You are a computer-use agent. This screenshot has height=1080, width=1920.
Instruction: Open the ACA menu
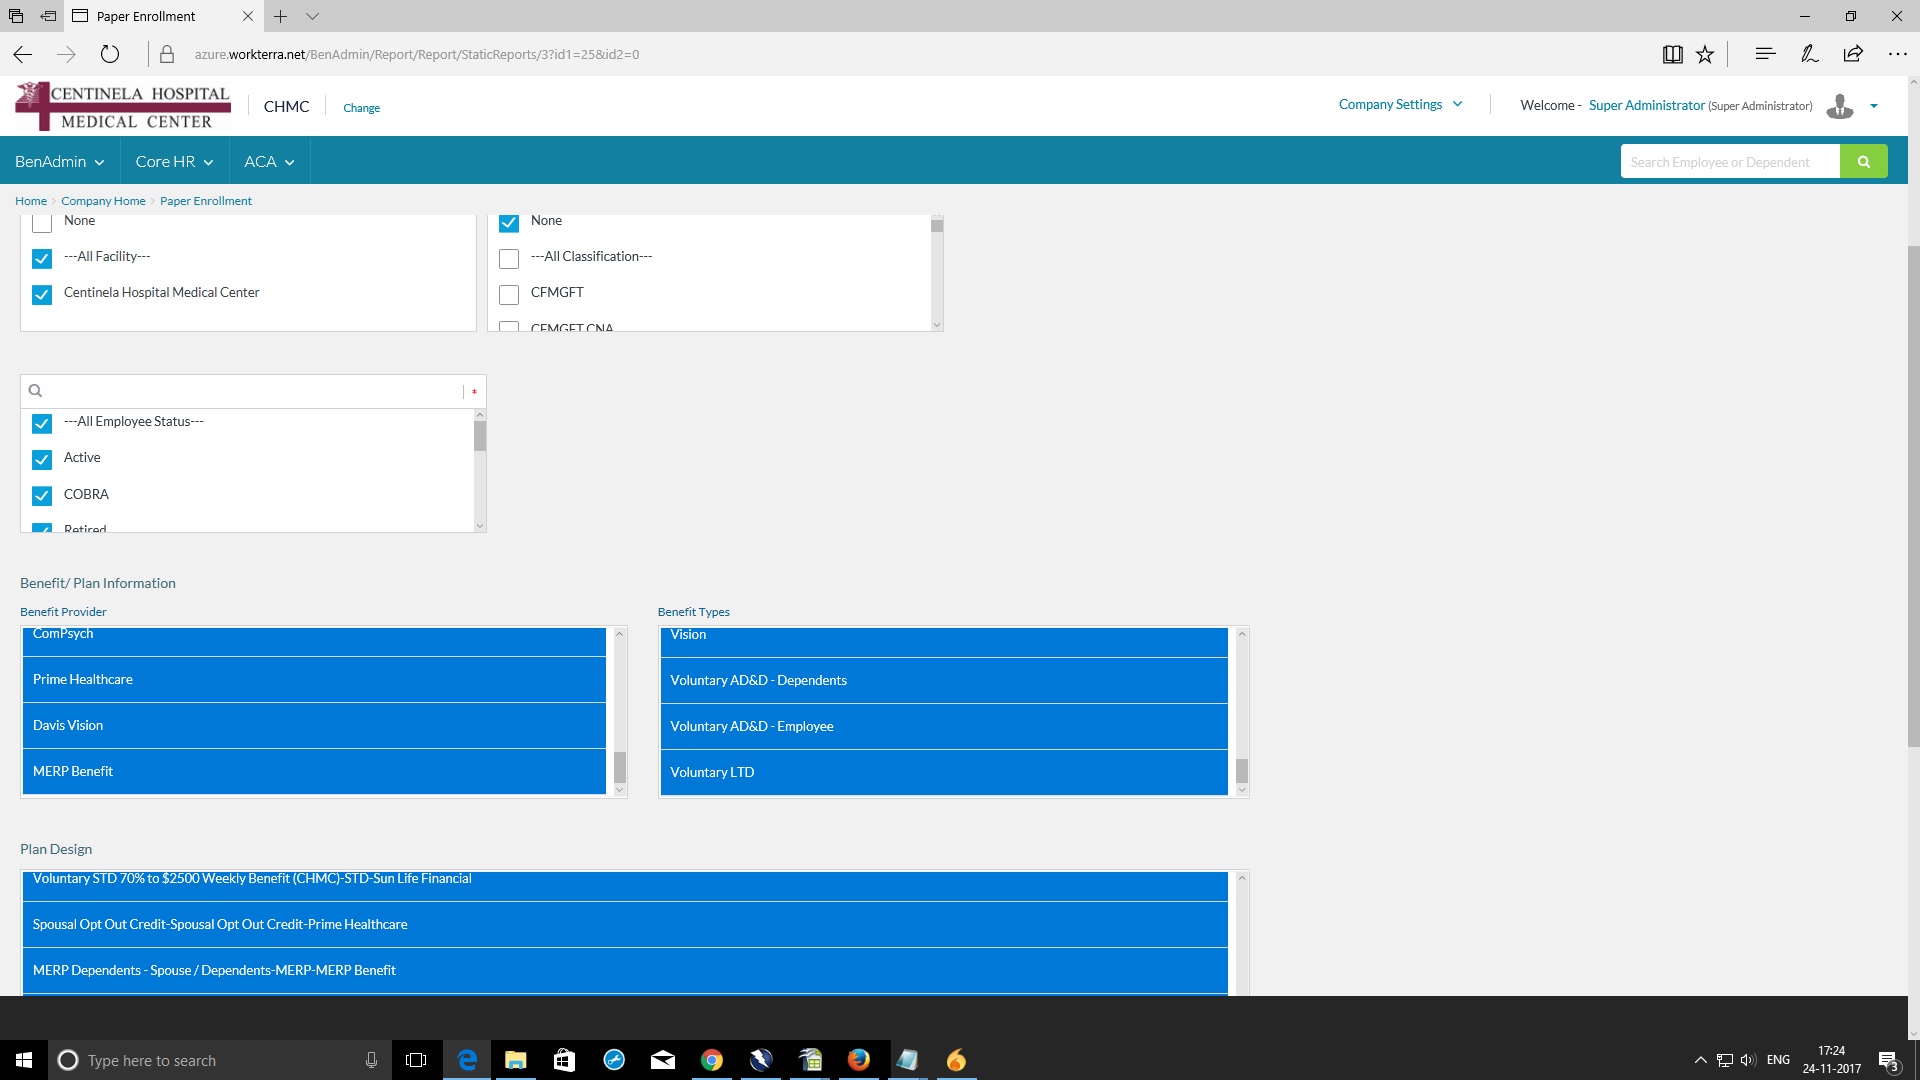click(269, 162)
